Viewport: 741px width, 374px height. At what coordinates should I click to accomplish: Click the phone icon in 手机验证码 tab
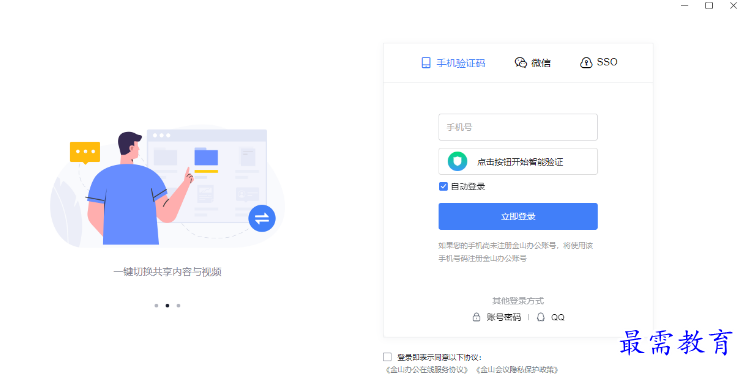[x=426, y=63]
